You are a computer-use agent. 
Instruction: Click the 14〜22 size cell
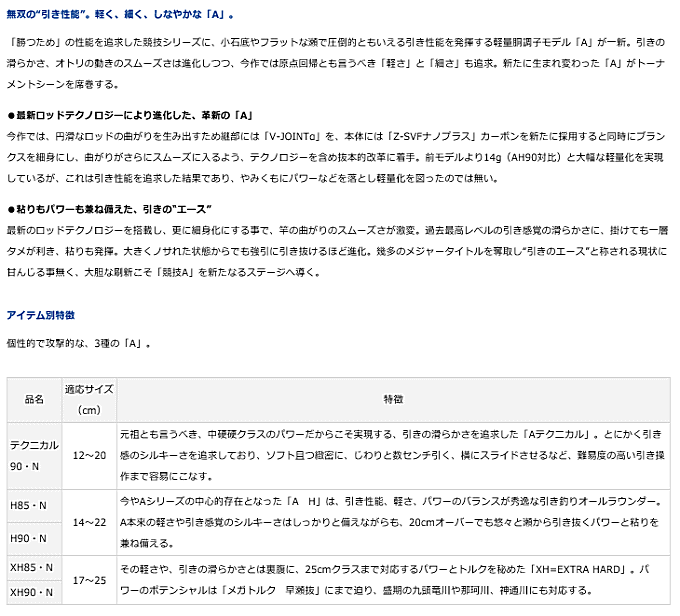(x=89, y=522)
